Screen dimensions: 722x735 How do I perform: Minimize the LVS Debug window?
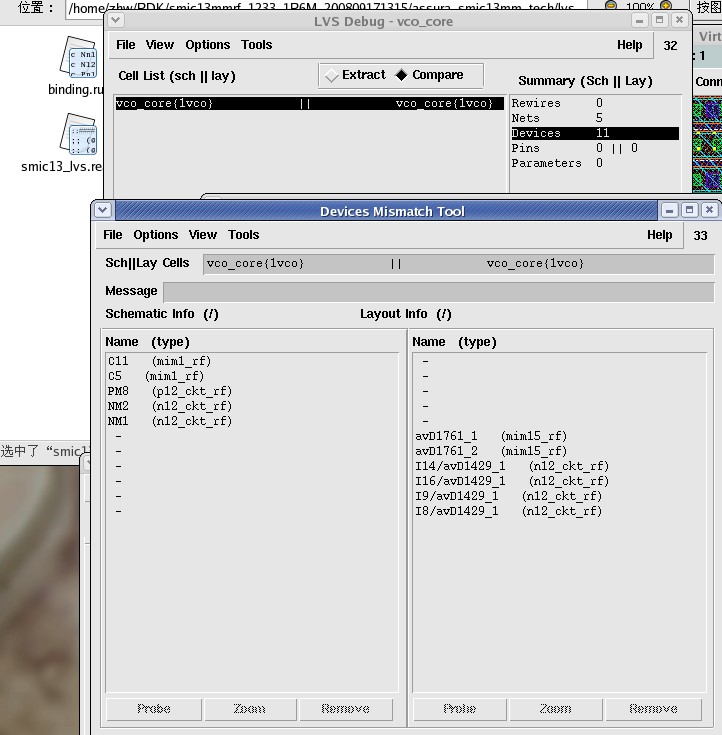(639, 20)
